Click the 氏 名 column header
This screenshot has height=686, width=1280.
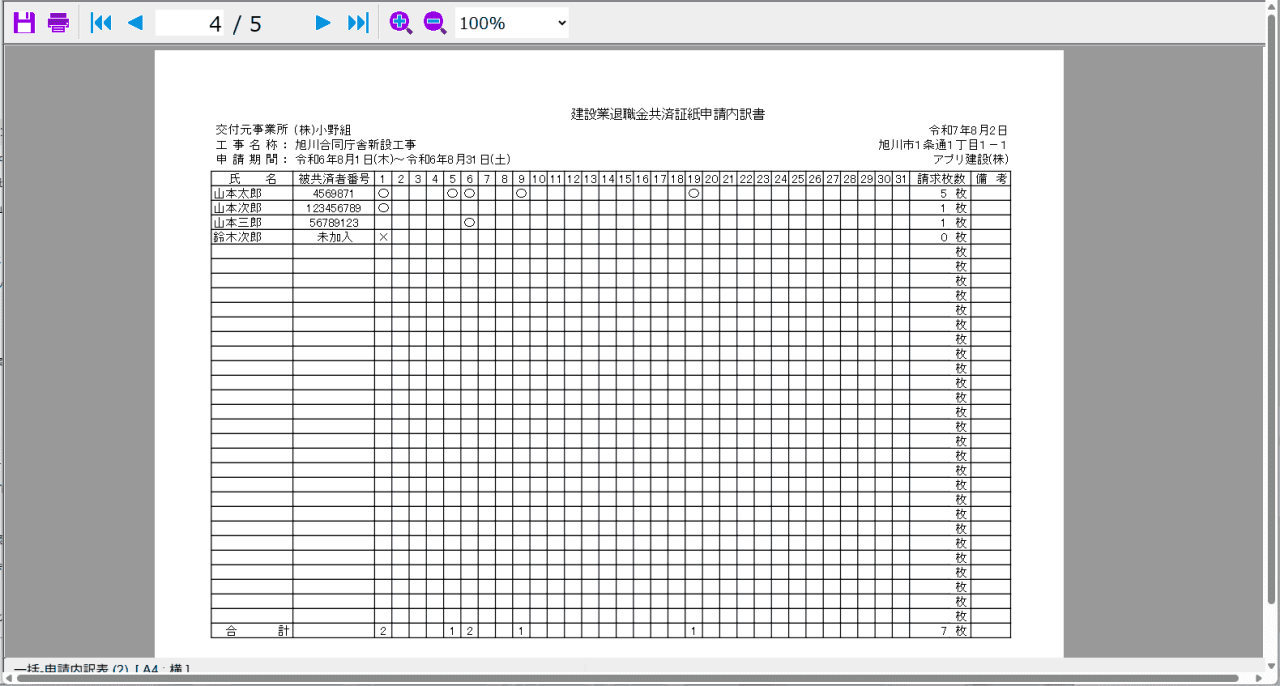pos(251,179)
